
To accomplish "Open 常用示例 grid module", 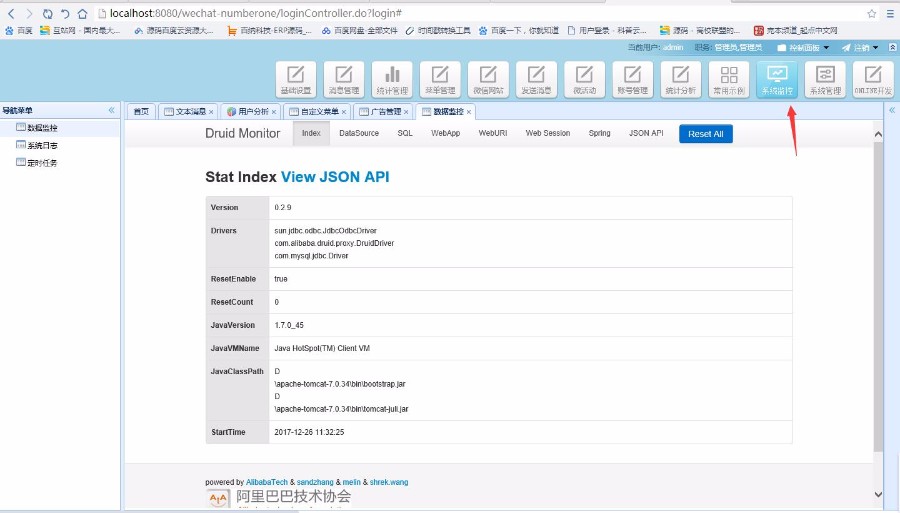I will click(x=729, y=79).
